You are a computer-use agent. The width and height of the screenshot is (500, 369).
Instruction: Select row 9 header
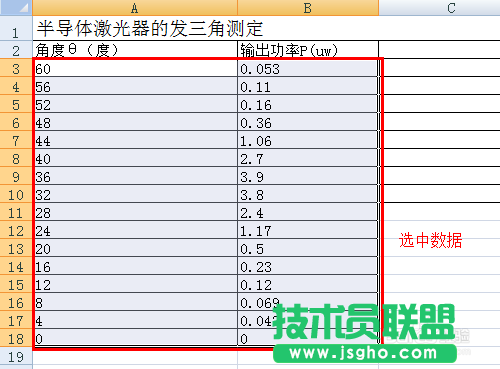pyautogui.click(x=16, y=176)
